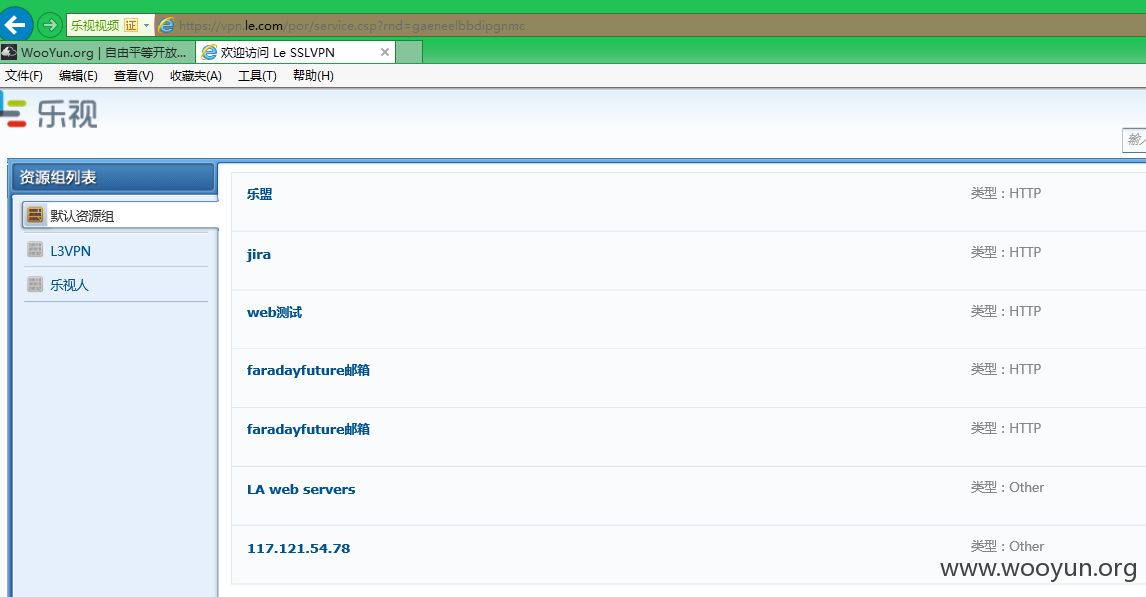
Task: Select the L3VPN resource group
Action: pyautogui.click(x=70, y=251)
